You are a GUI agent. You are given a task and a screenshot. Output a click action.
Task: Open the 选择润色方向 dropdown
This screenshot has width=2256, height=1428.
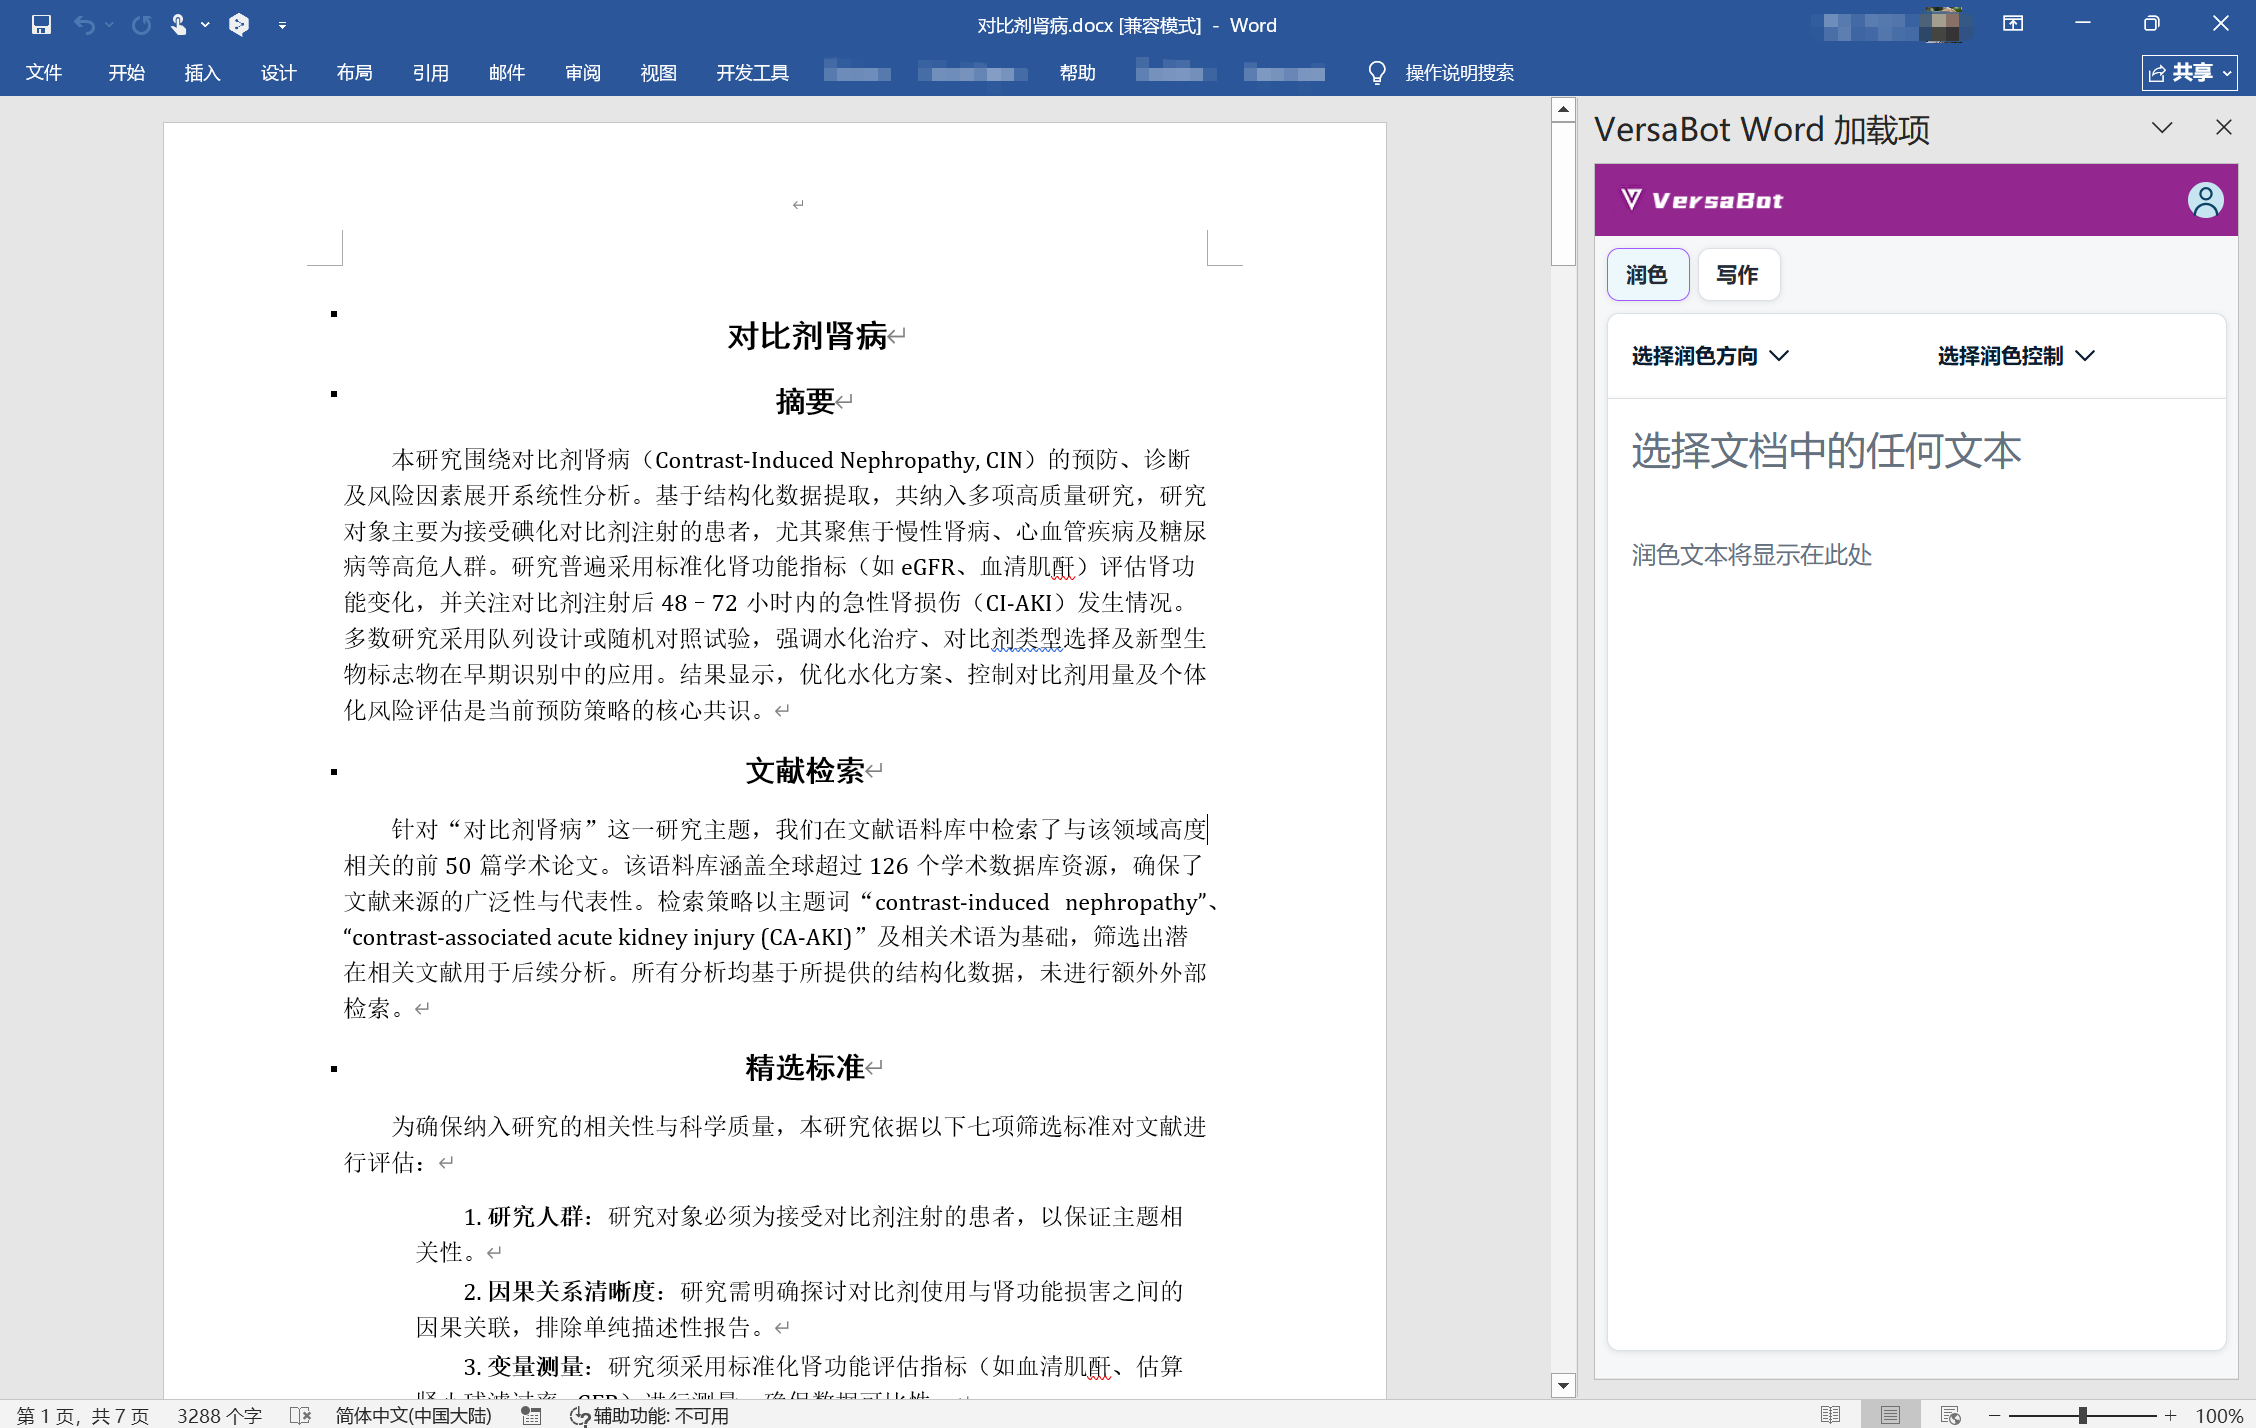click(1710, 356)
